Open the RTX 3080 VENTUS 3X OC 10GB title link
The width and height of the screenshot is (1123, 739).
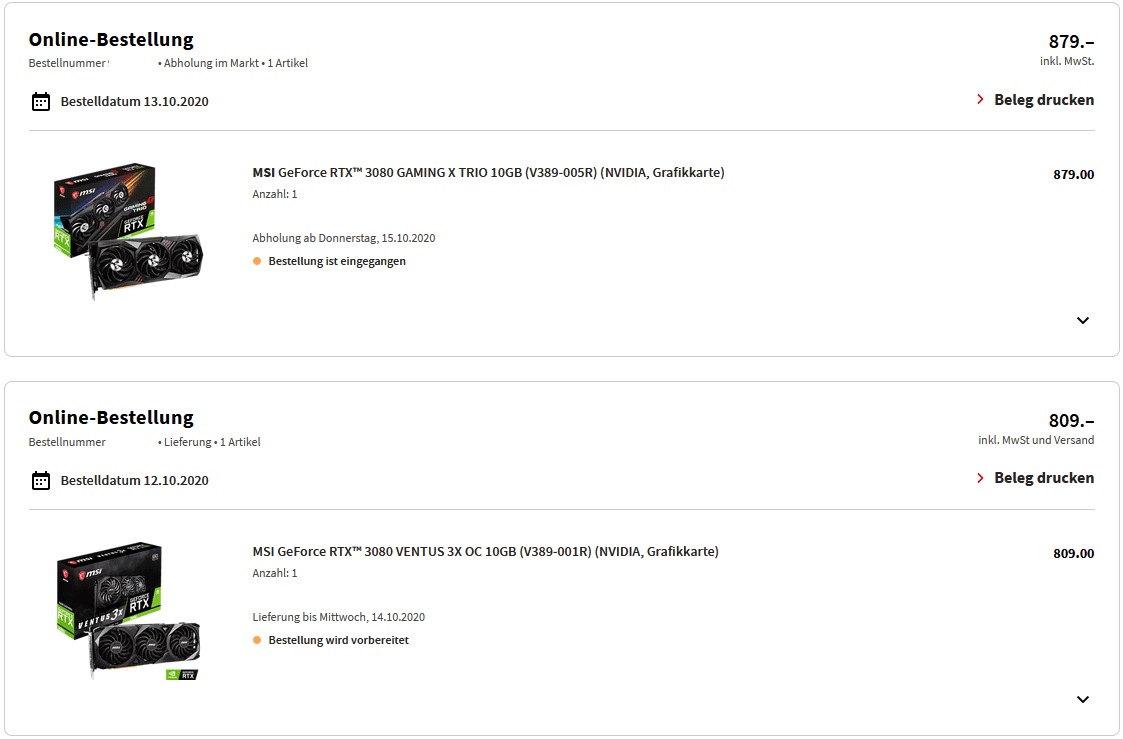pyautogui.click(x=486, y=551)
